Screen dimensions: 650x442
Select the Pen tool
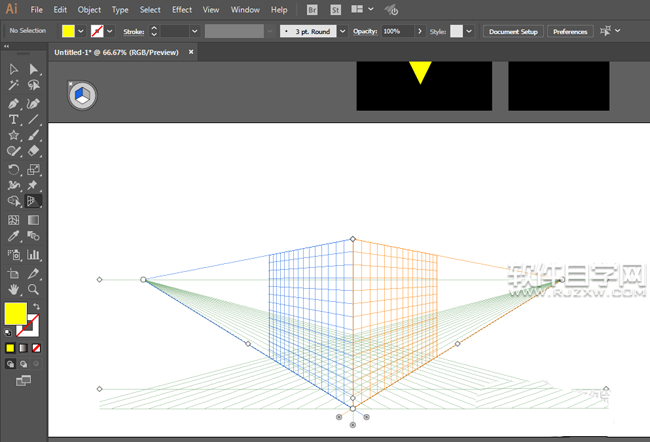click(14, 103)
